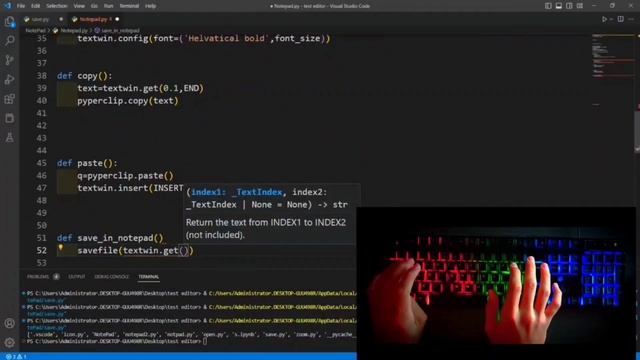This screenshot has width=640, height=360.
Task: Open Customize Layout icon
Action: (x=580, y=6)
